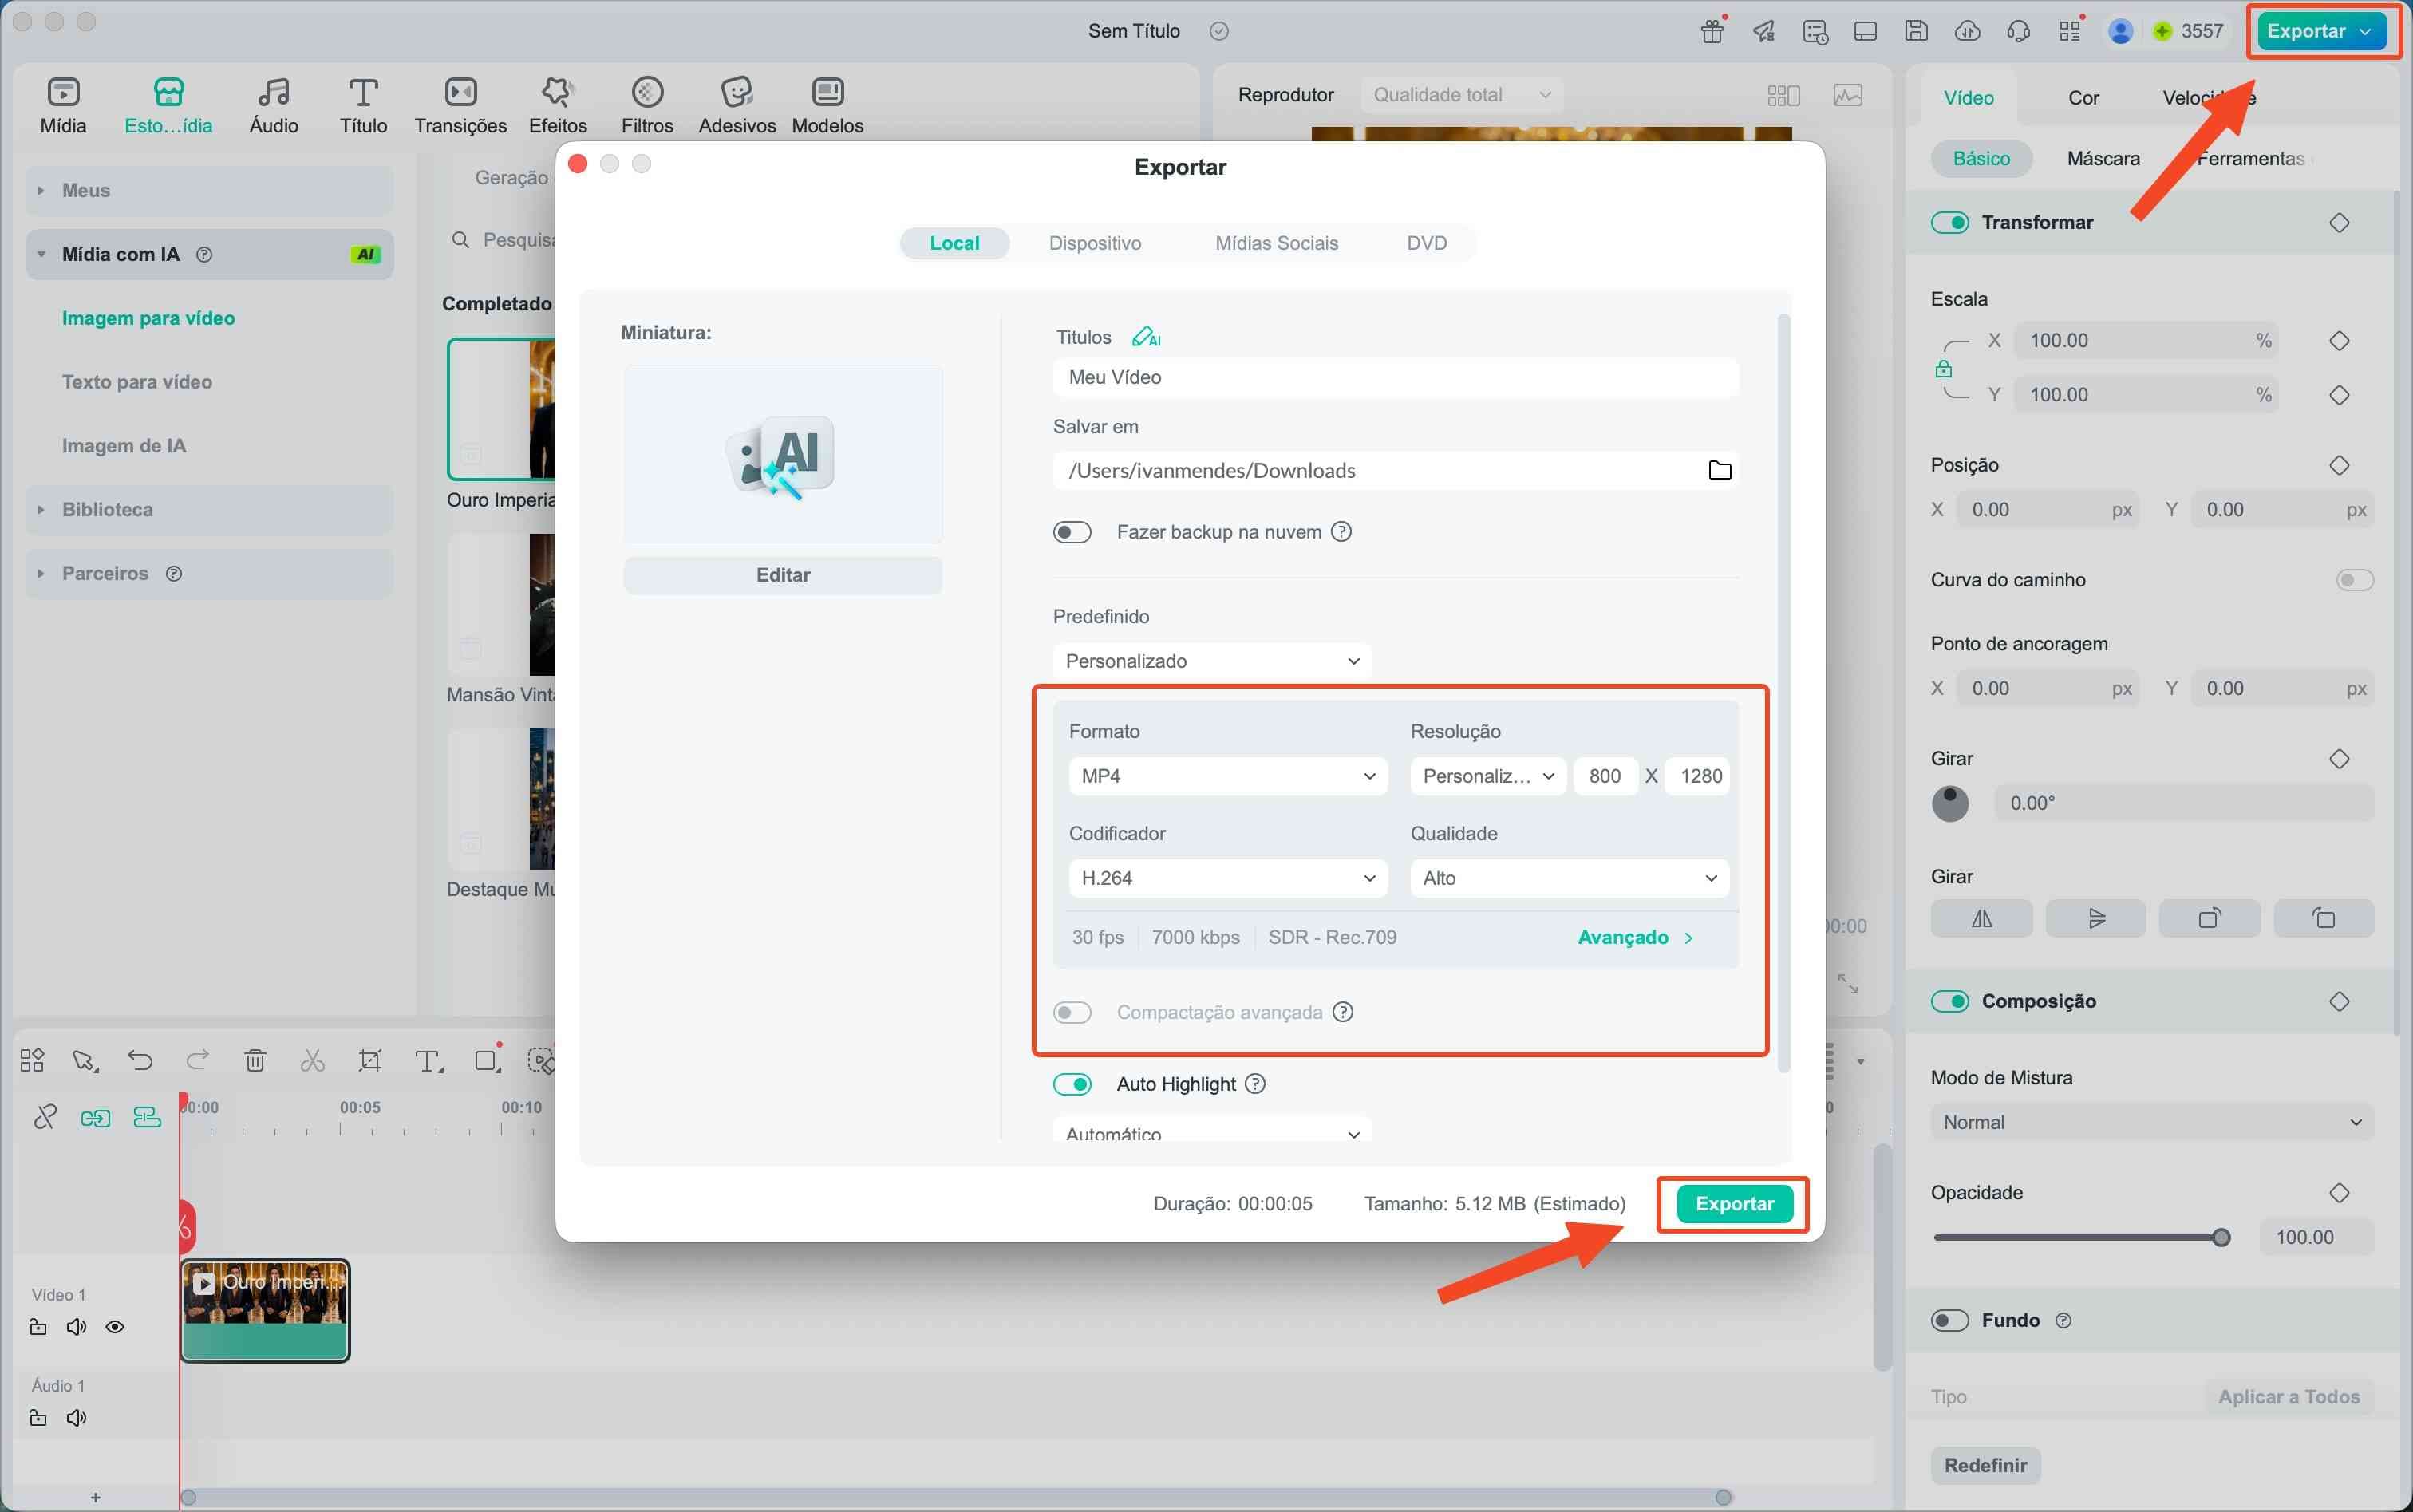Image resolution: width=2413 pixels, height=1512 pixels.
Task: Click the folder icon in Salvar em
Action: (1719, 470)
